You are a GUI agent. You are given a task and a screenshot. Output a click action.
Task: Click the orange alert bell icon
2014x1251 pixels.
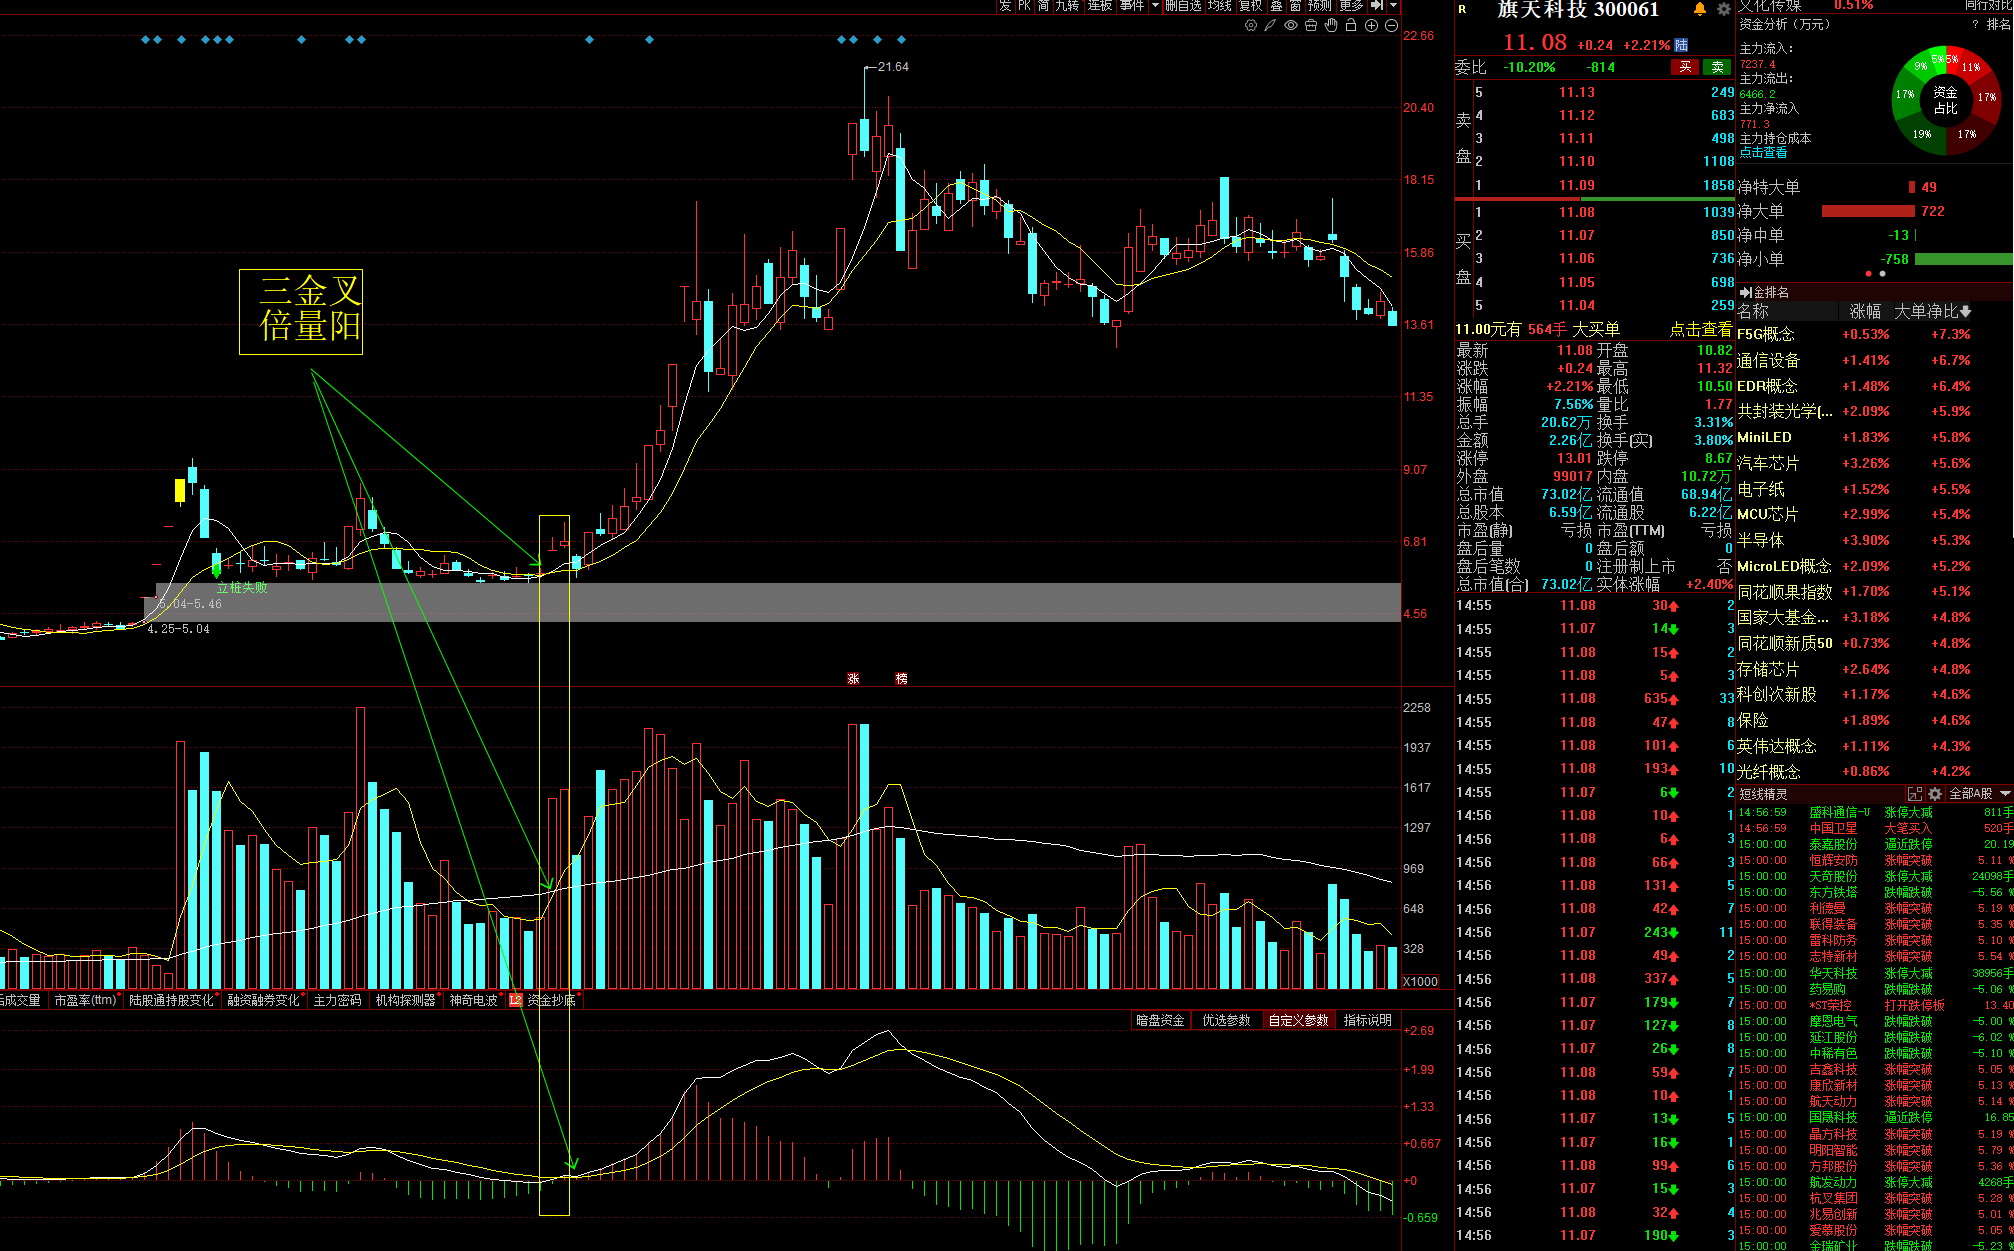click(1700, 9)
